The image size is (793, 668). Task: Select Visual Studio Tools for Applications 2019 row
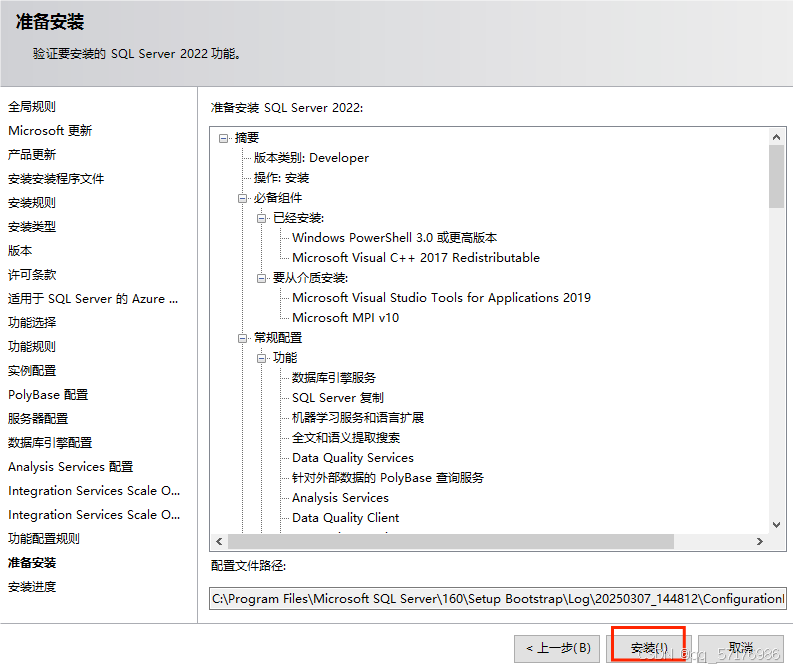tap(441, 298)
